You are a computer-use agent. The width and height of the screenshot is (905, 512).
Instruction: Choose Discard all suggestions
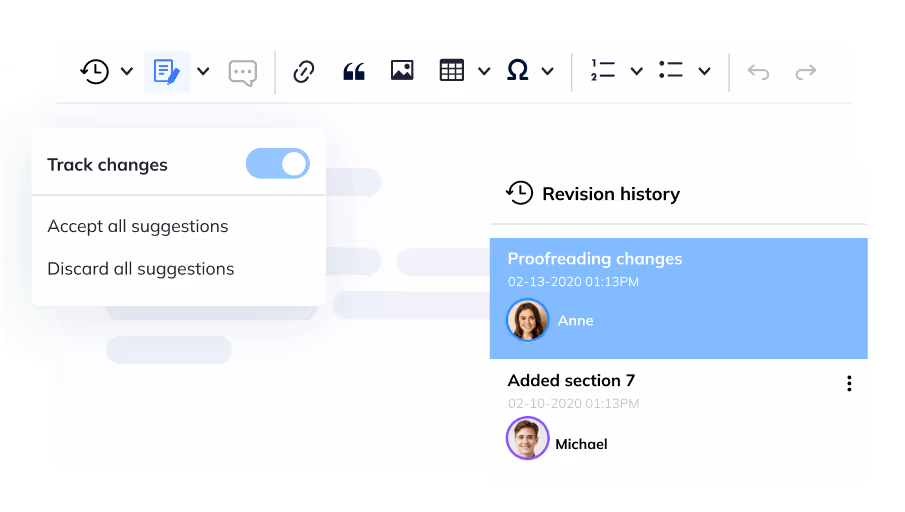pos(141,269)
